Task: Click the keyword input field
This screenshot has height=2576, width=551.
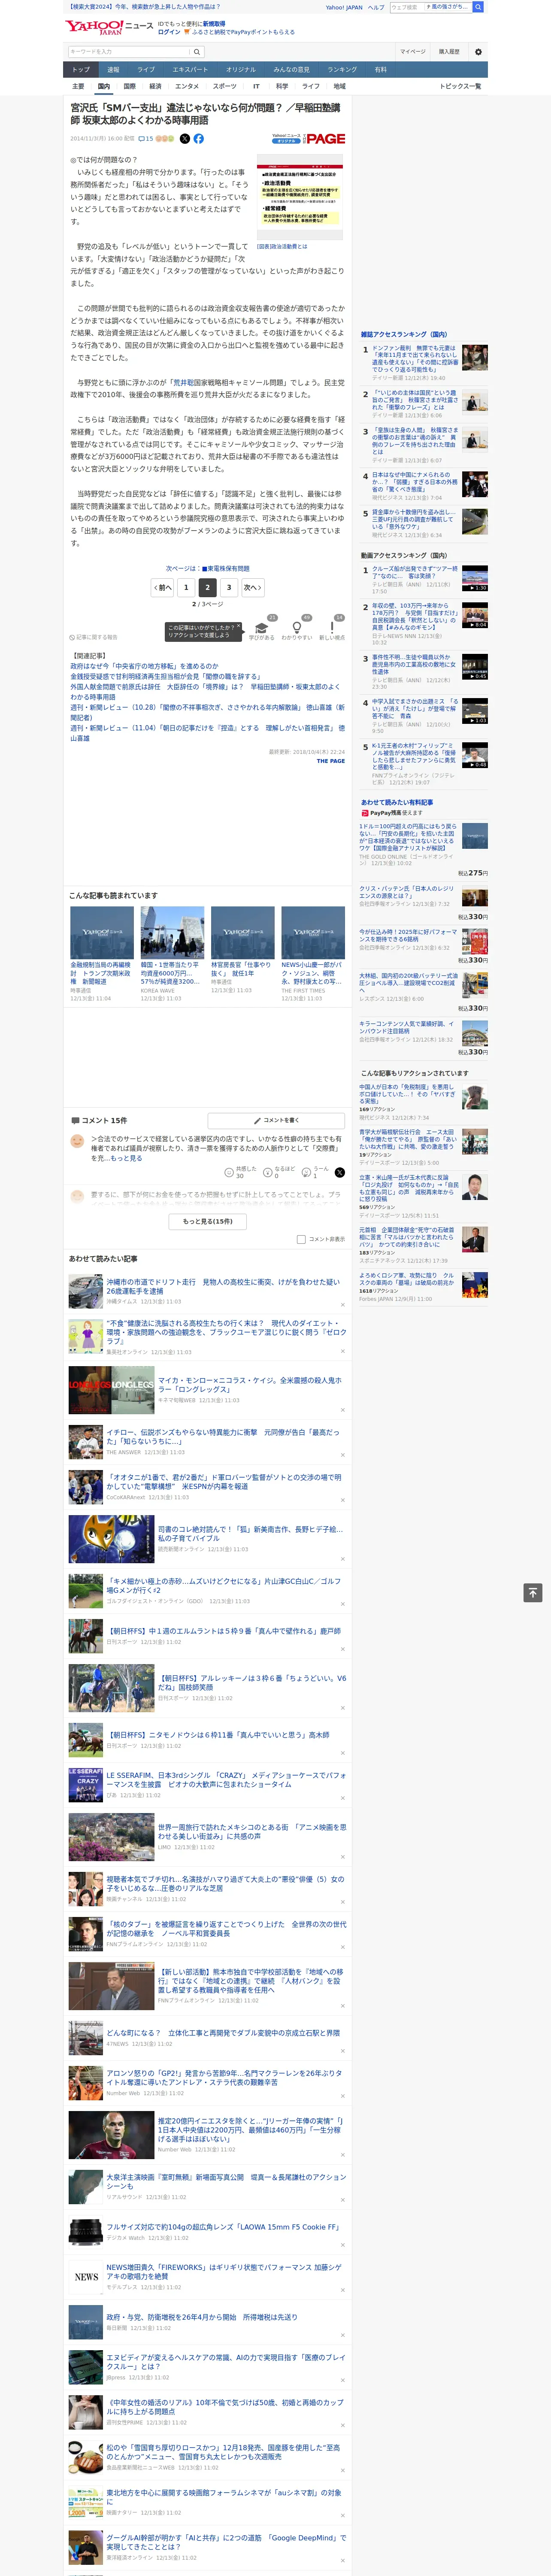Action: [x=129, y=52]
